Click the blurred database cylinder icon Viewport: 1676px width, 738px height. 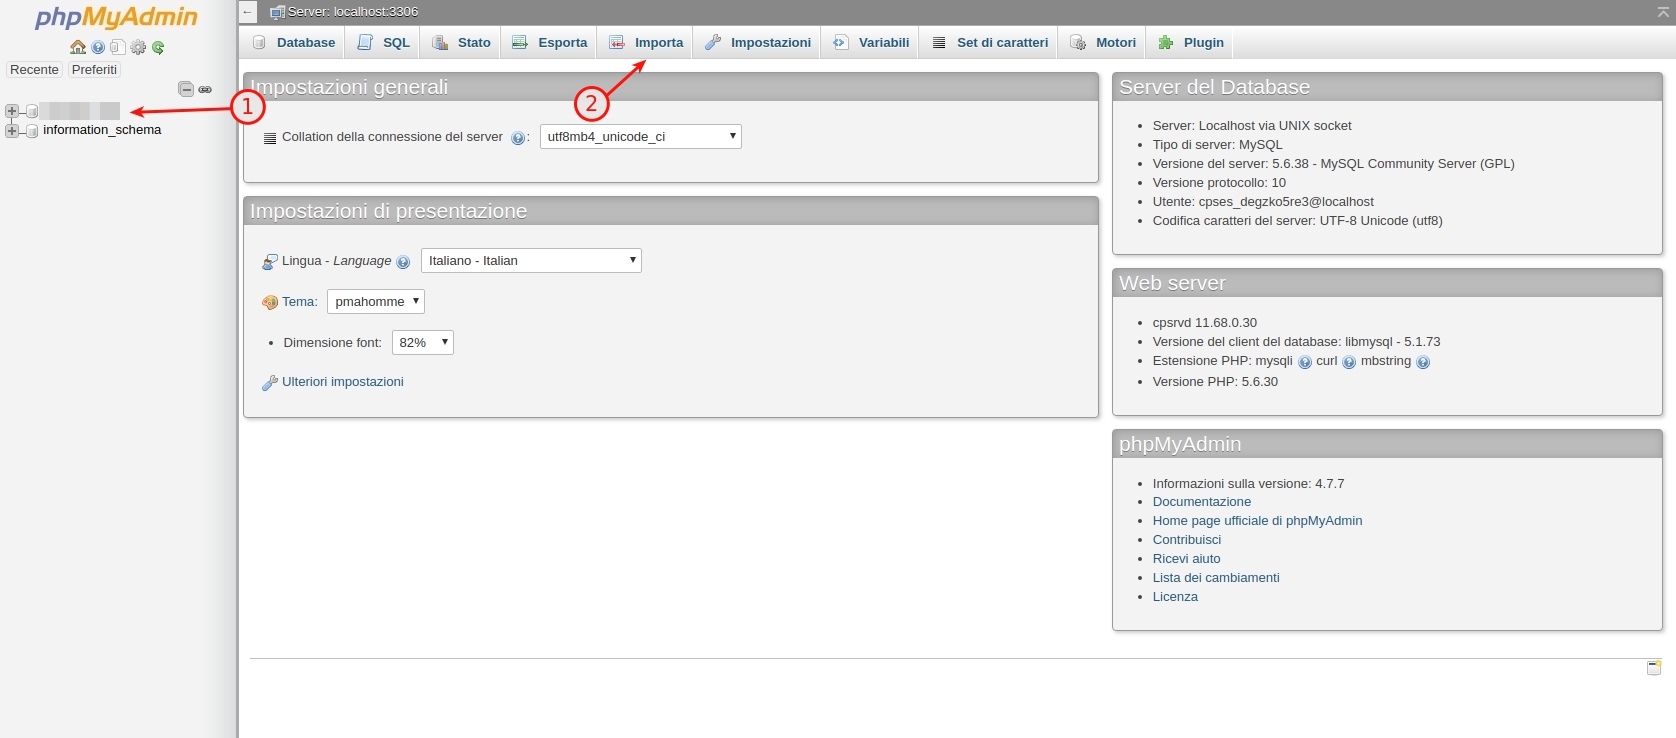(32, 111)
